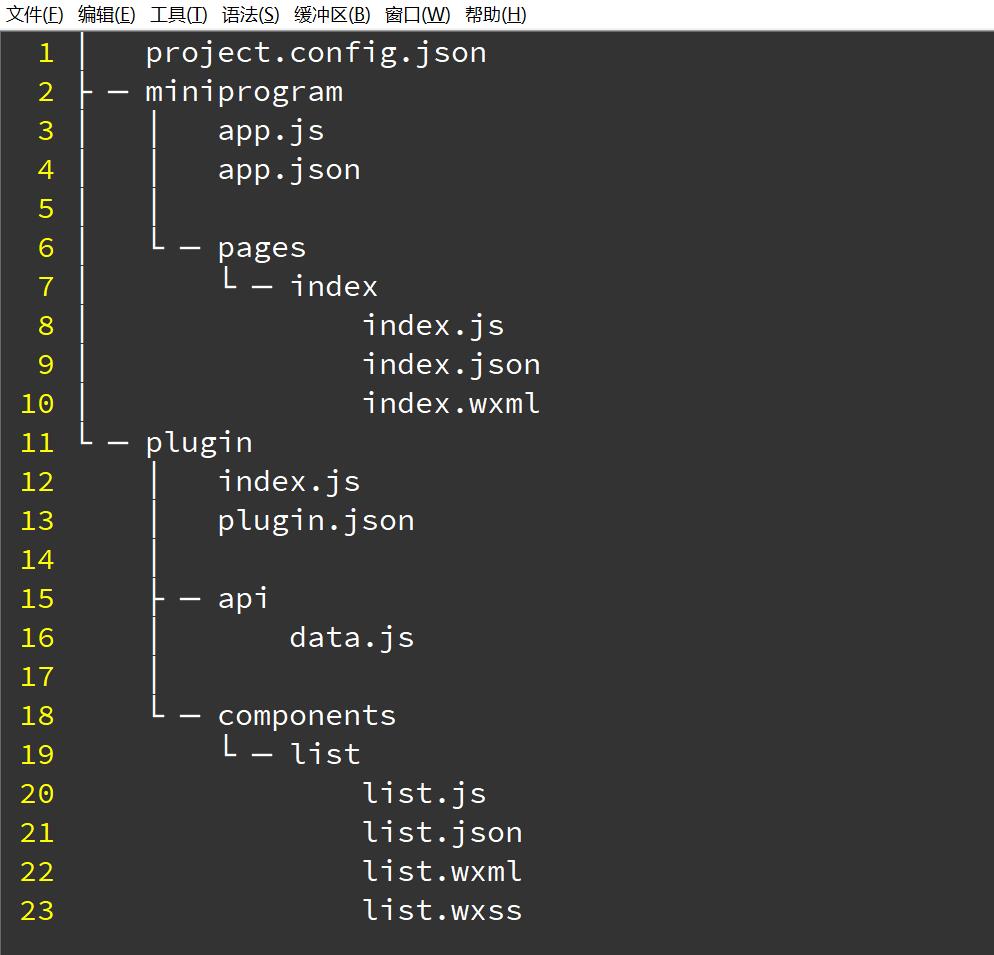
Task: Click line number 23 in gutter
Action: (x=37, y=911)
